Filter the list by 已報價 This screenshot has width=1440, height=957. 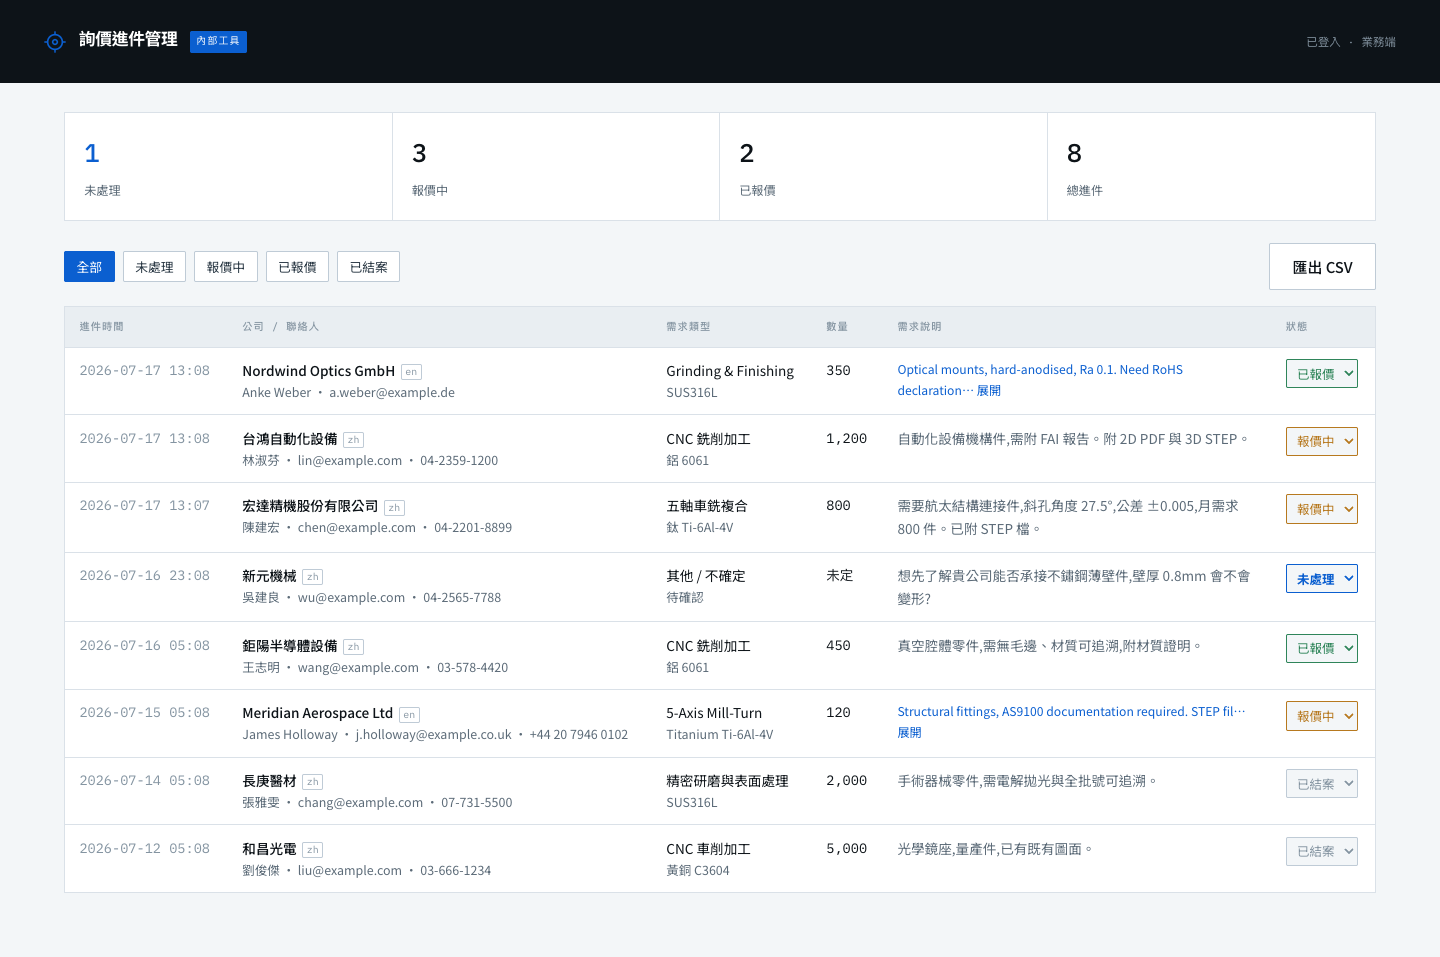coord(297,267)
